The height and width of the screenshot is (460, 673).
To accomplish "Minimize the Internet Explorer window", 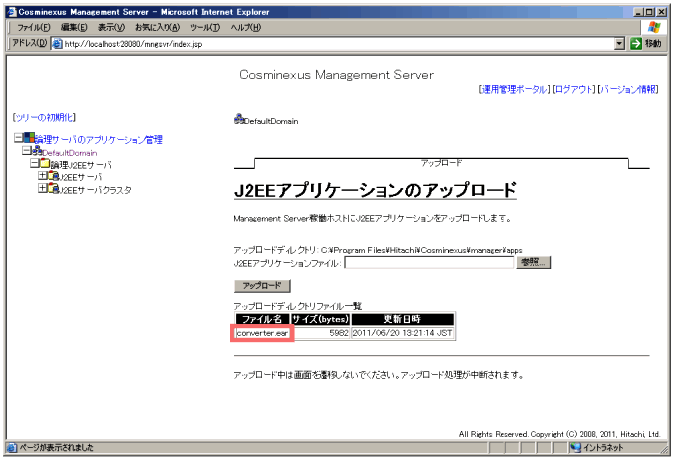I will pos(638,12).
